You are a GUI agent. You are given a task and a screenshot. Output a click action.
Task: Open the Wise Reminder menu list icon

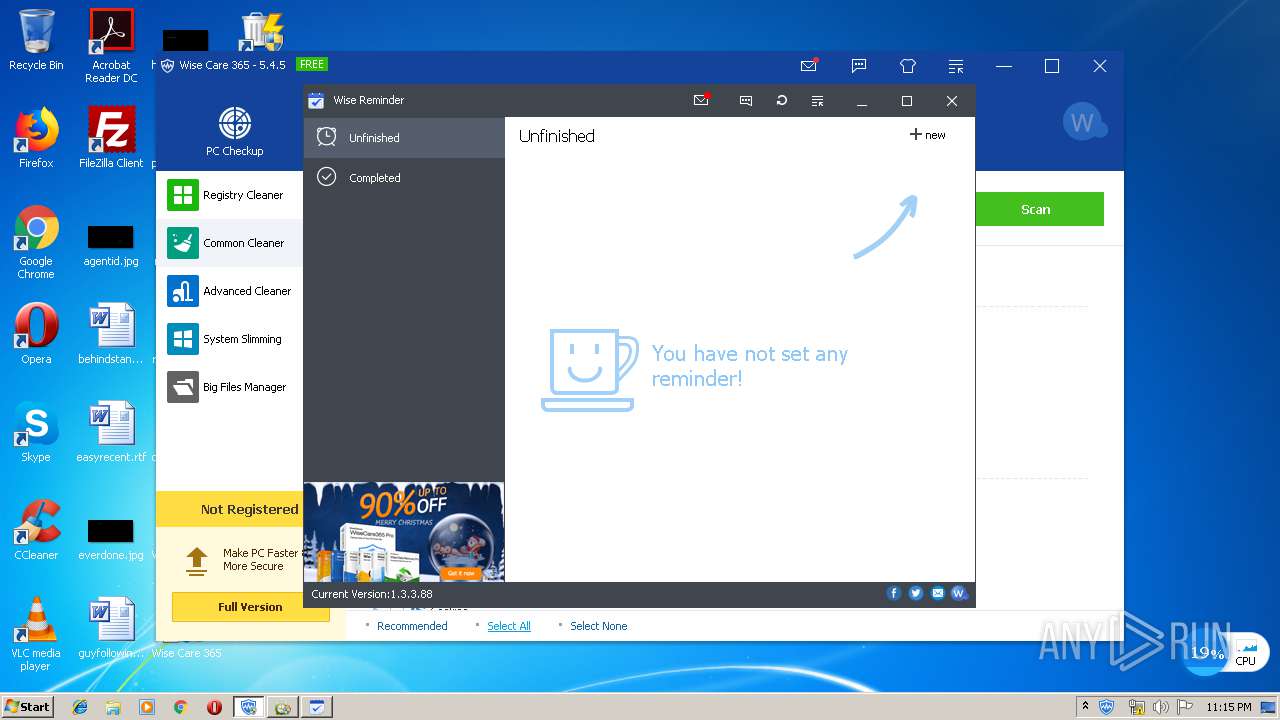pos(817,100)
